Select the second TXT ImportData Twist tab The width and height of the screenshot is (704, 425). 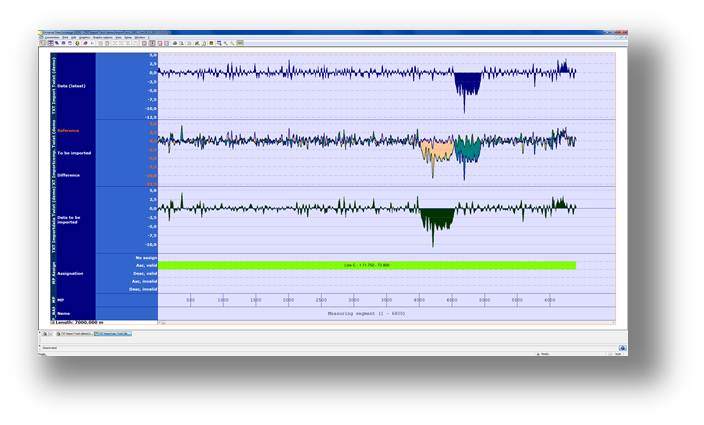(112, 333)
